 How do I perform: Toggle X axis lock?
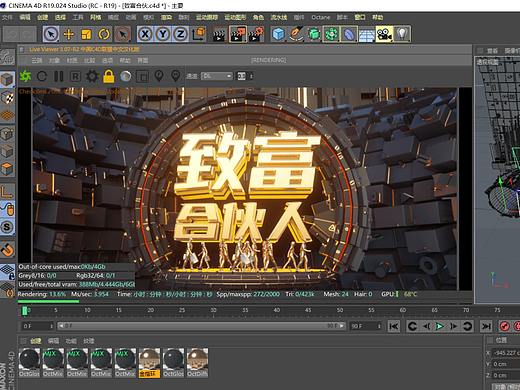[x=145, y=34]
